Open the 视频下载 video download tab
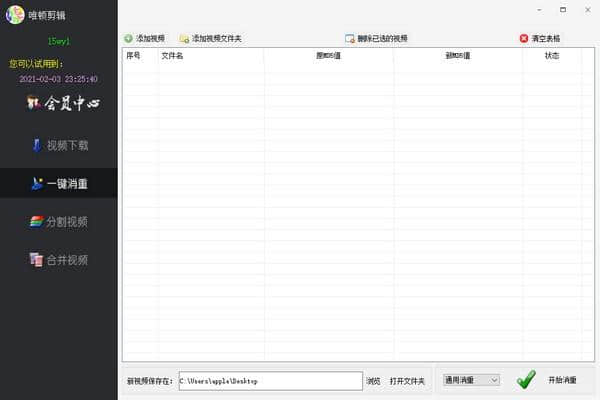Screen dimensions: 600x400 [59, 145]
